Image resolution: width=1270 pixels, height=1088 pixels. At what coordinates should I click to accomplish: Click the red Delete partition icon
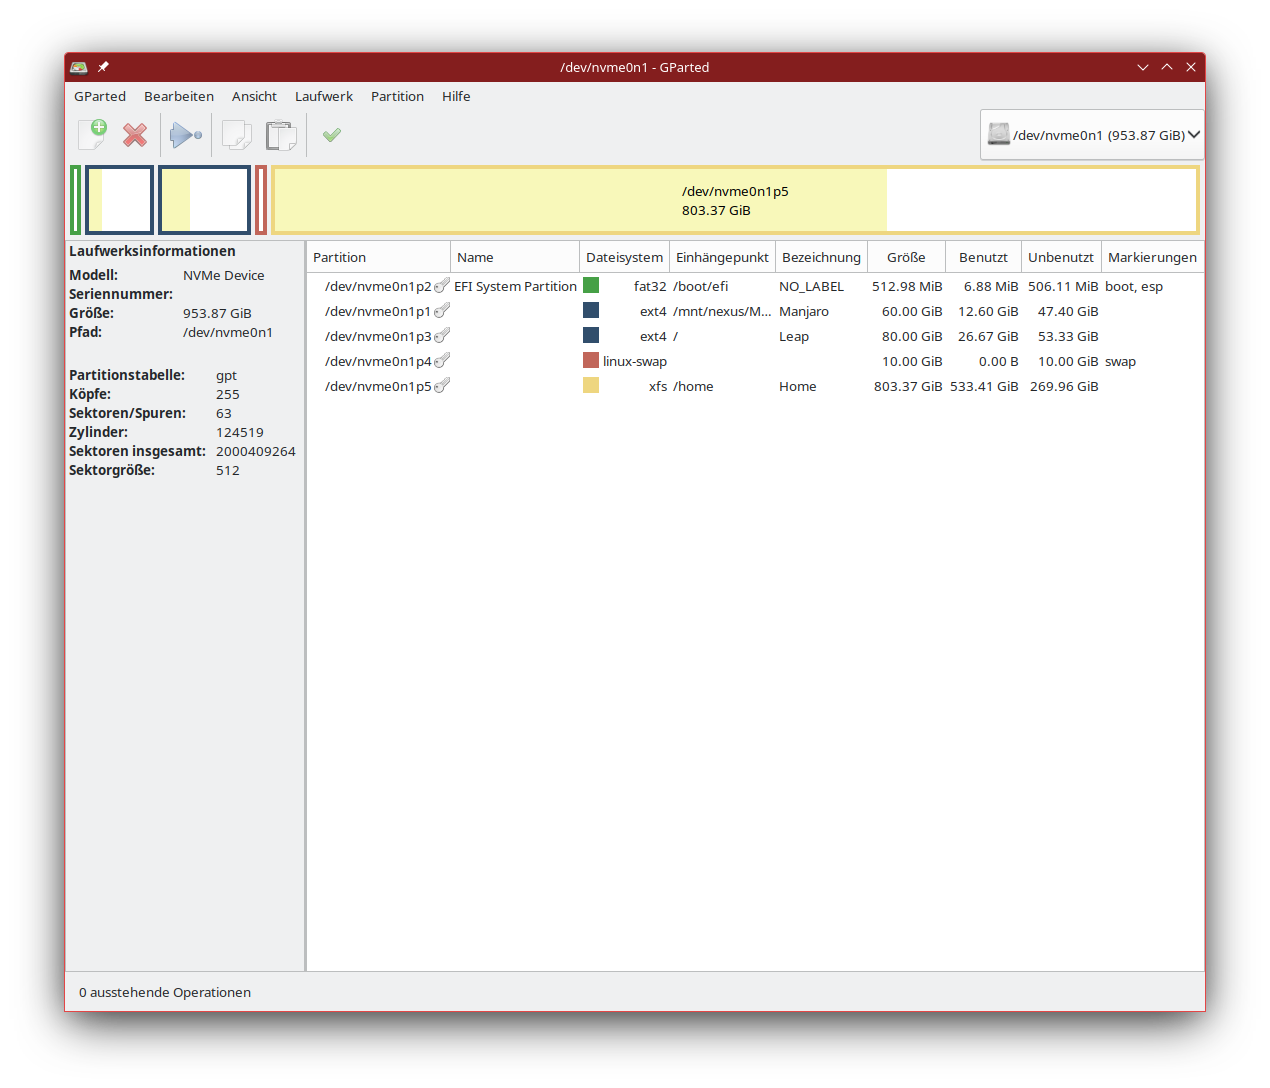coord(135,134)
